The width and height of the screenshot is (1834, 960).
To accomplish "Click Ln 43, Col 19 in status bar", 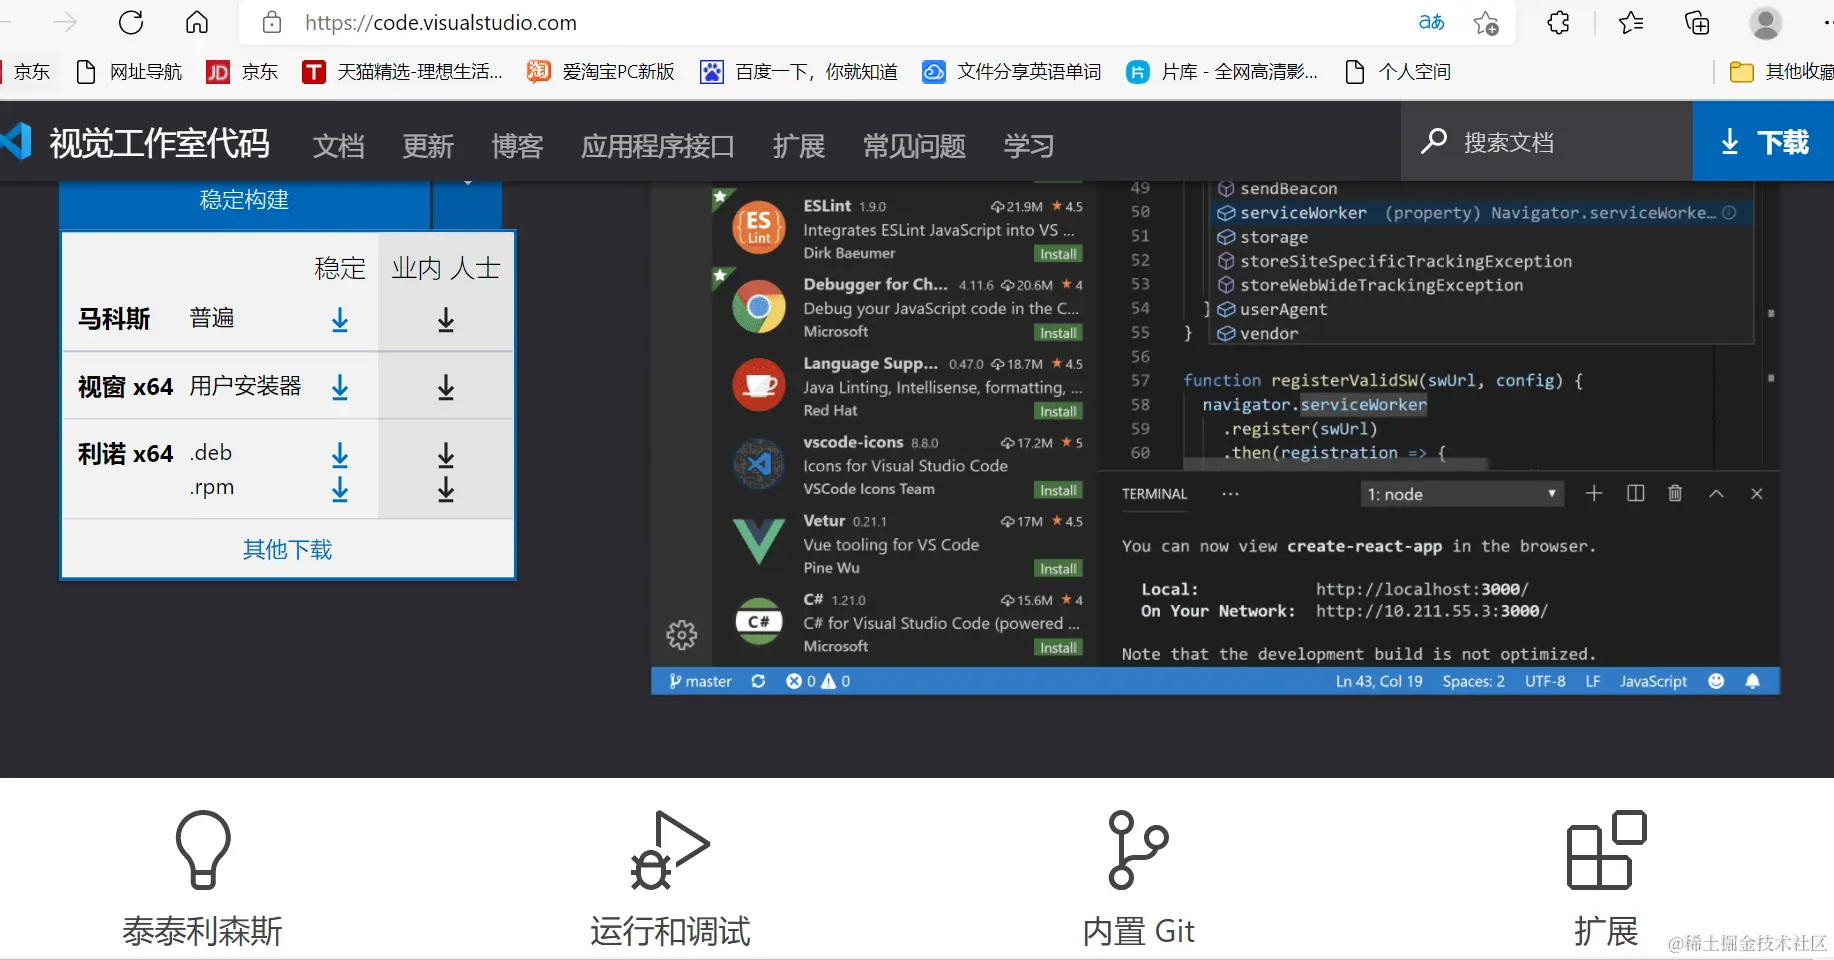I will pos(1379,681).
